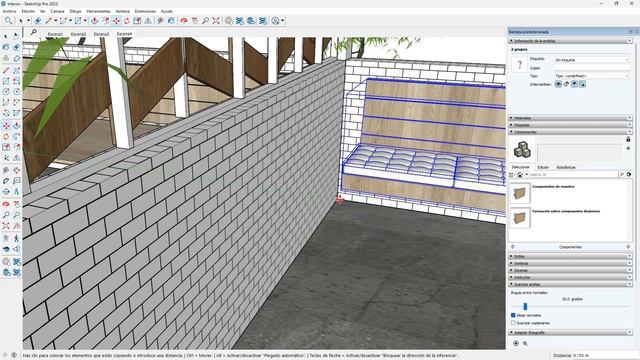Click the angle slider under Ángulo entre normales
The image size is (640, 360).
coord(525,306)
